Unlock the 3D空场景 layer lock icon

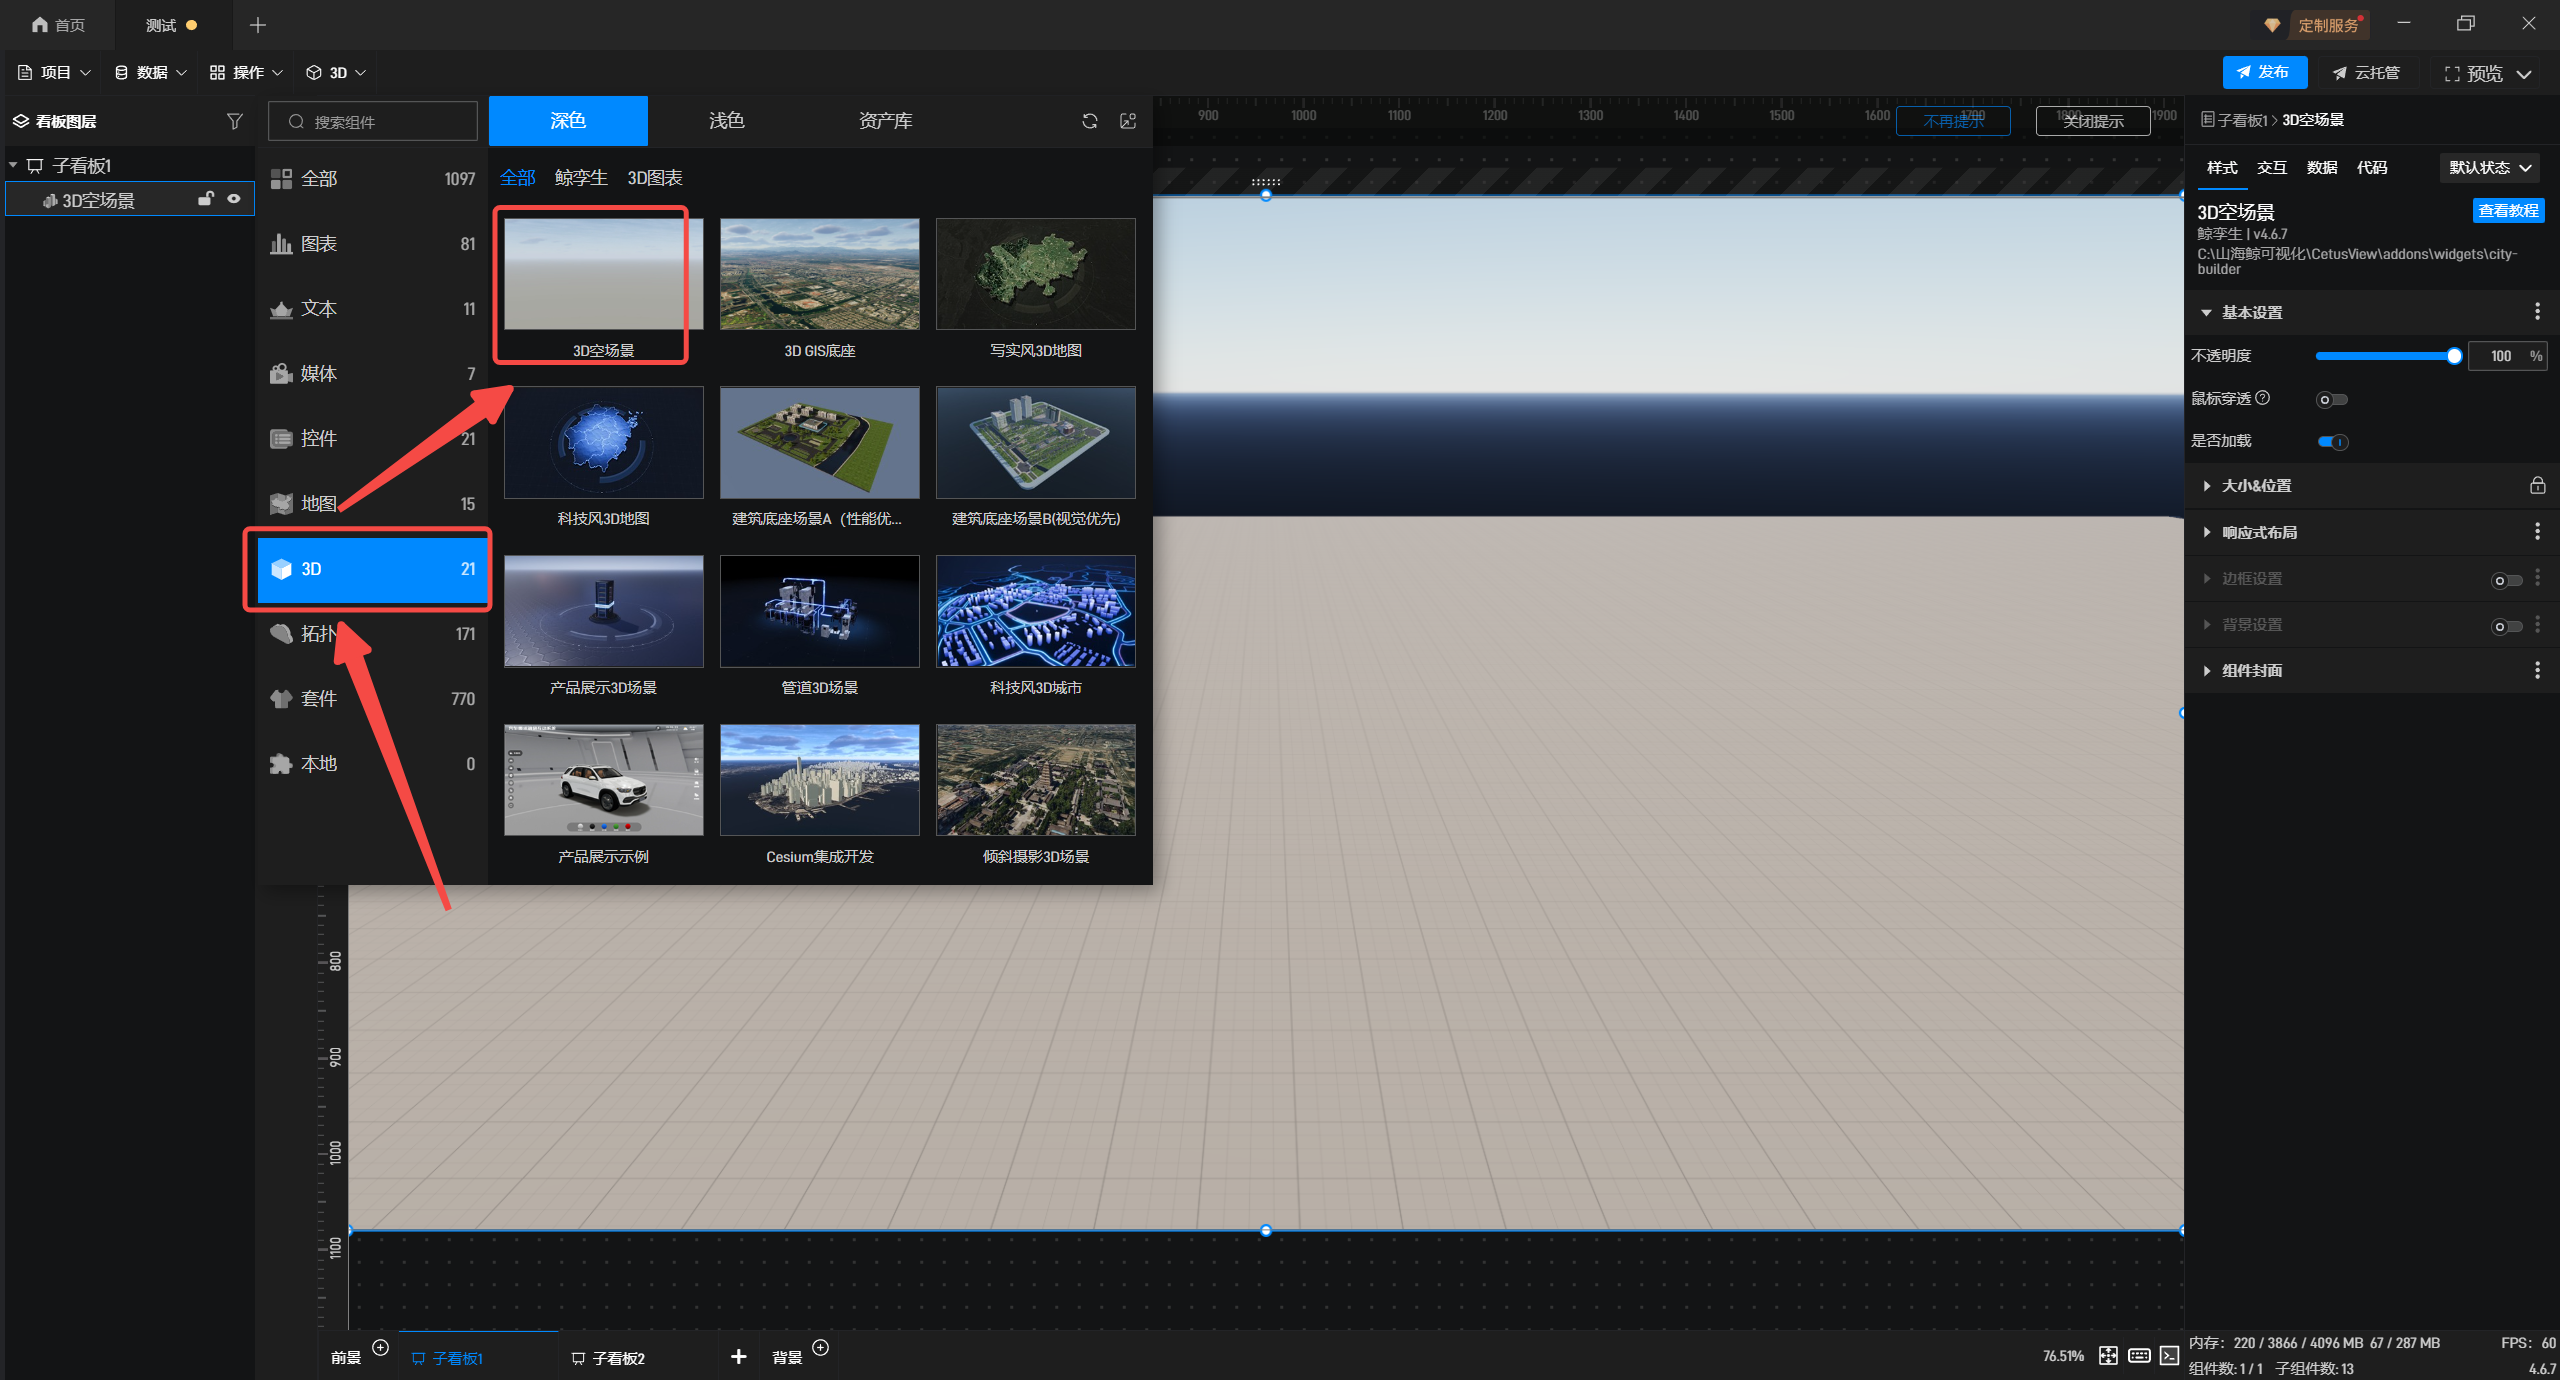[x=205, y=199]
